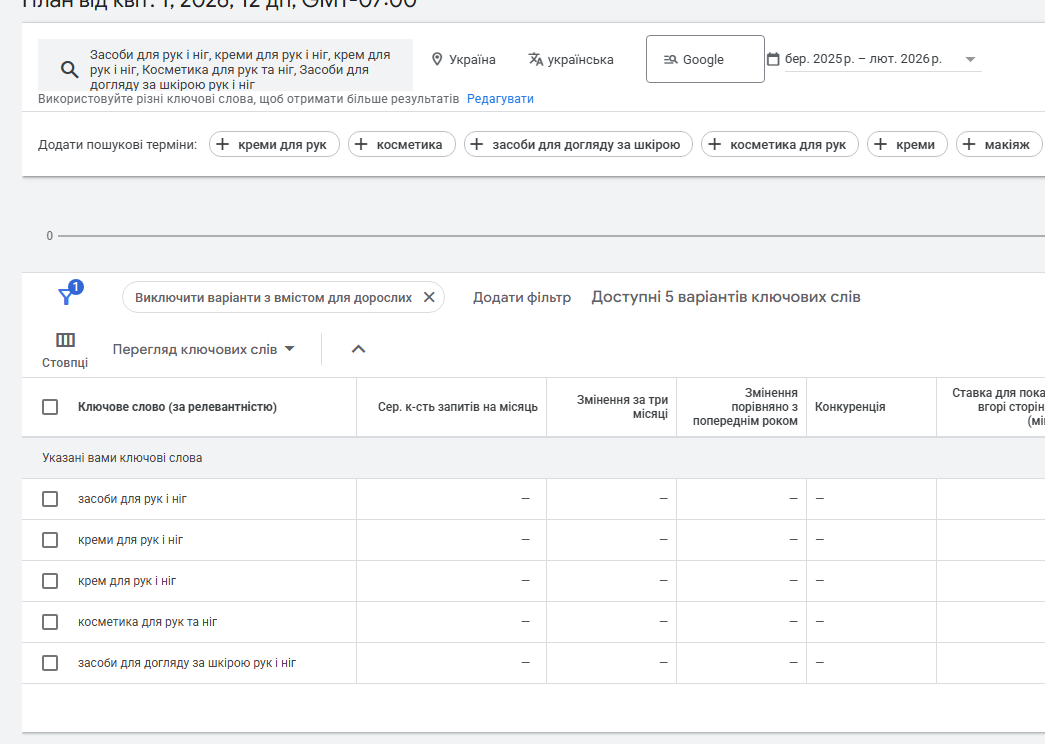
Task: Click the "Редагувати" link
Action: pos(500,99)
